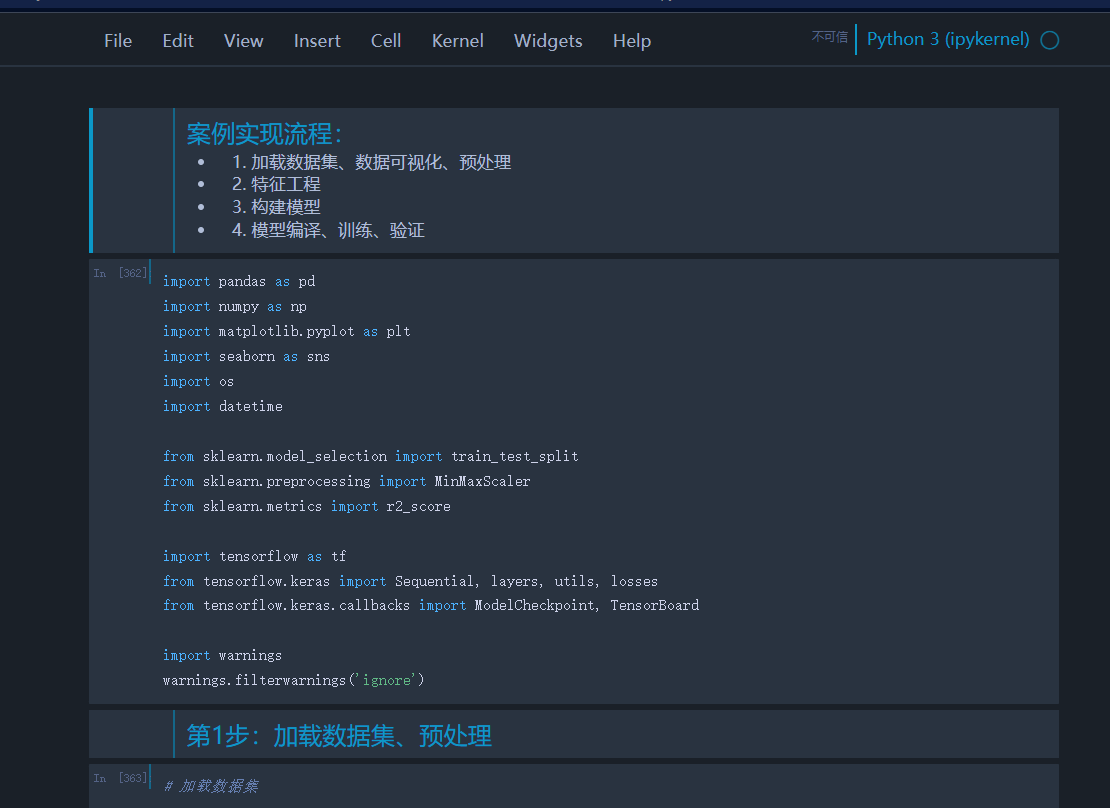Image resolution: width=1110 pixels, height=808 pixels.
Task: Click the Python 3 (ipykernel) kernel name
Action: (948, 39)
